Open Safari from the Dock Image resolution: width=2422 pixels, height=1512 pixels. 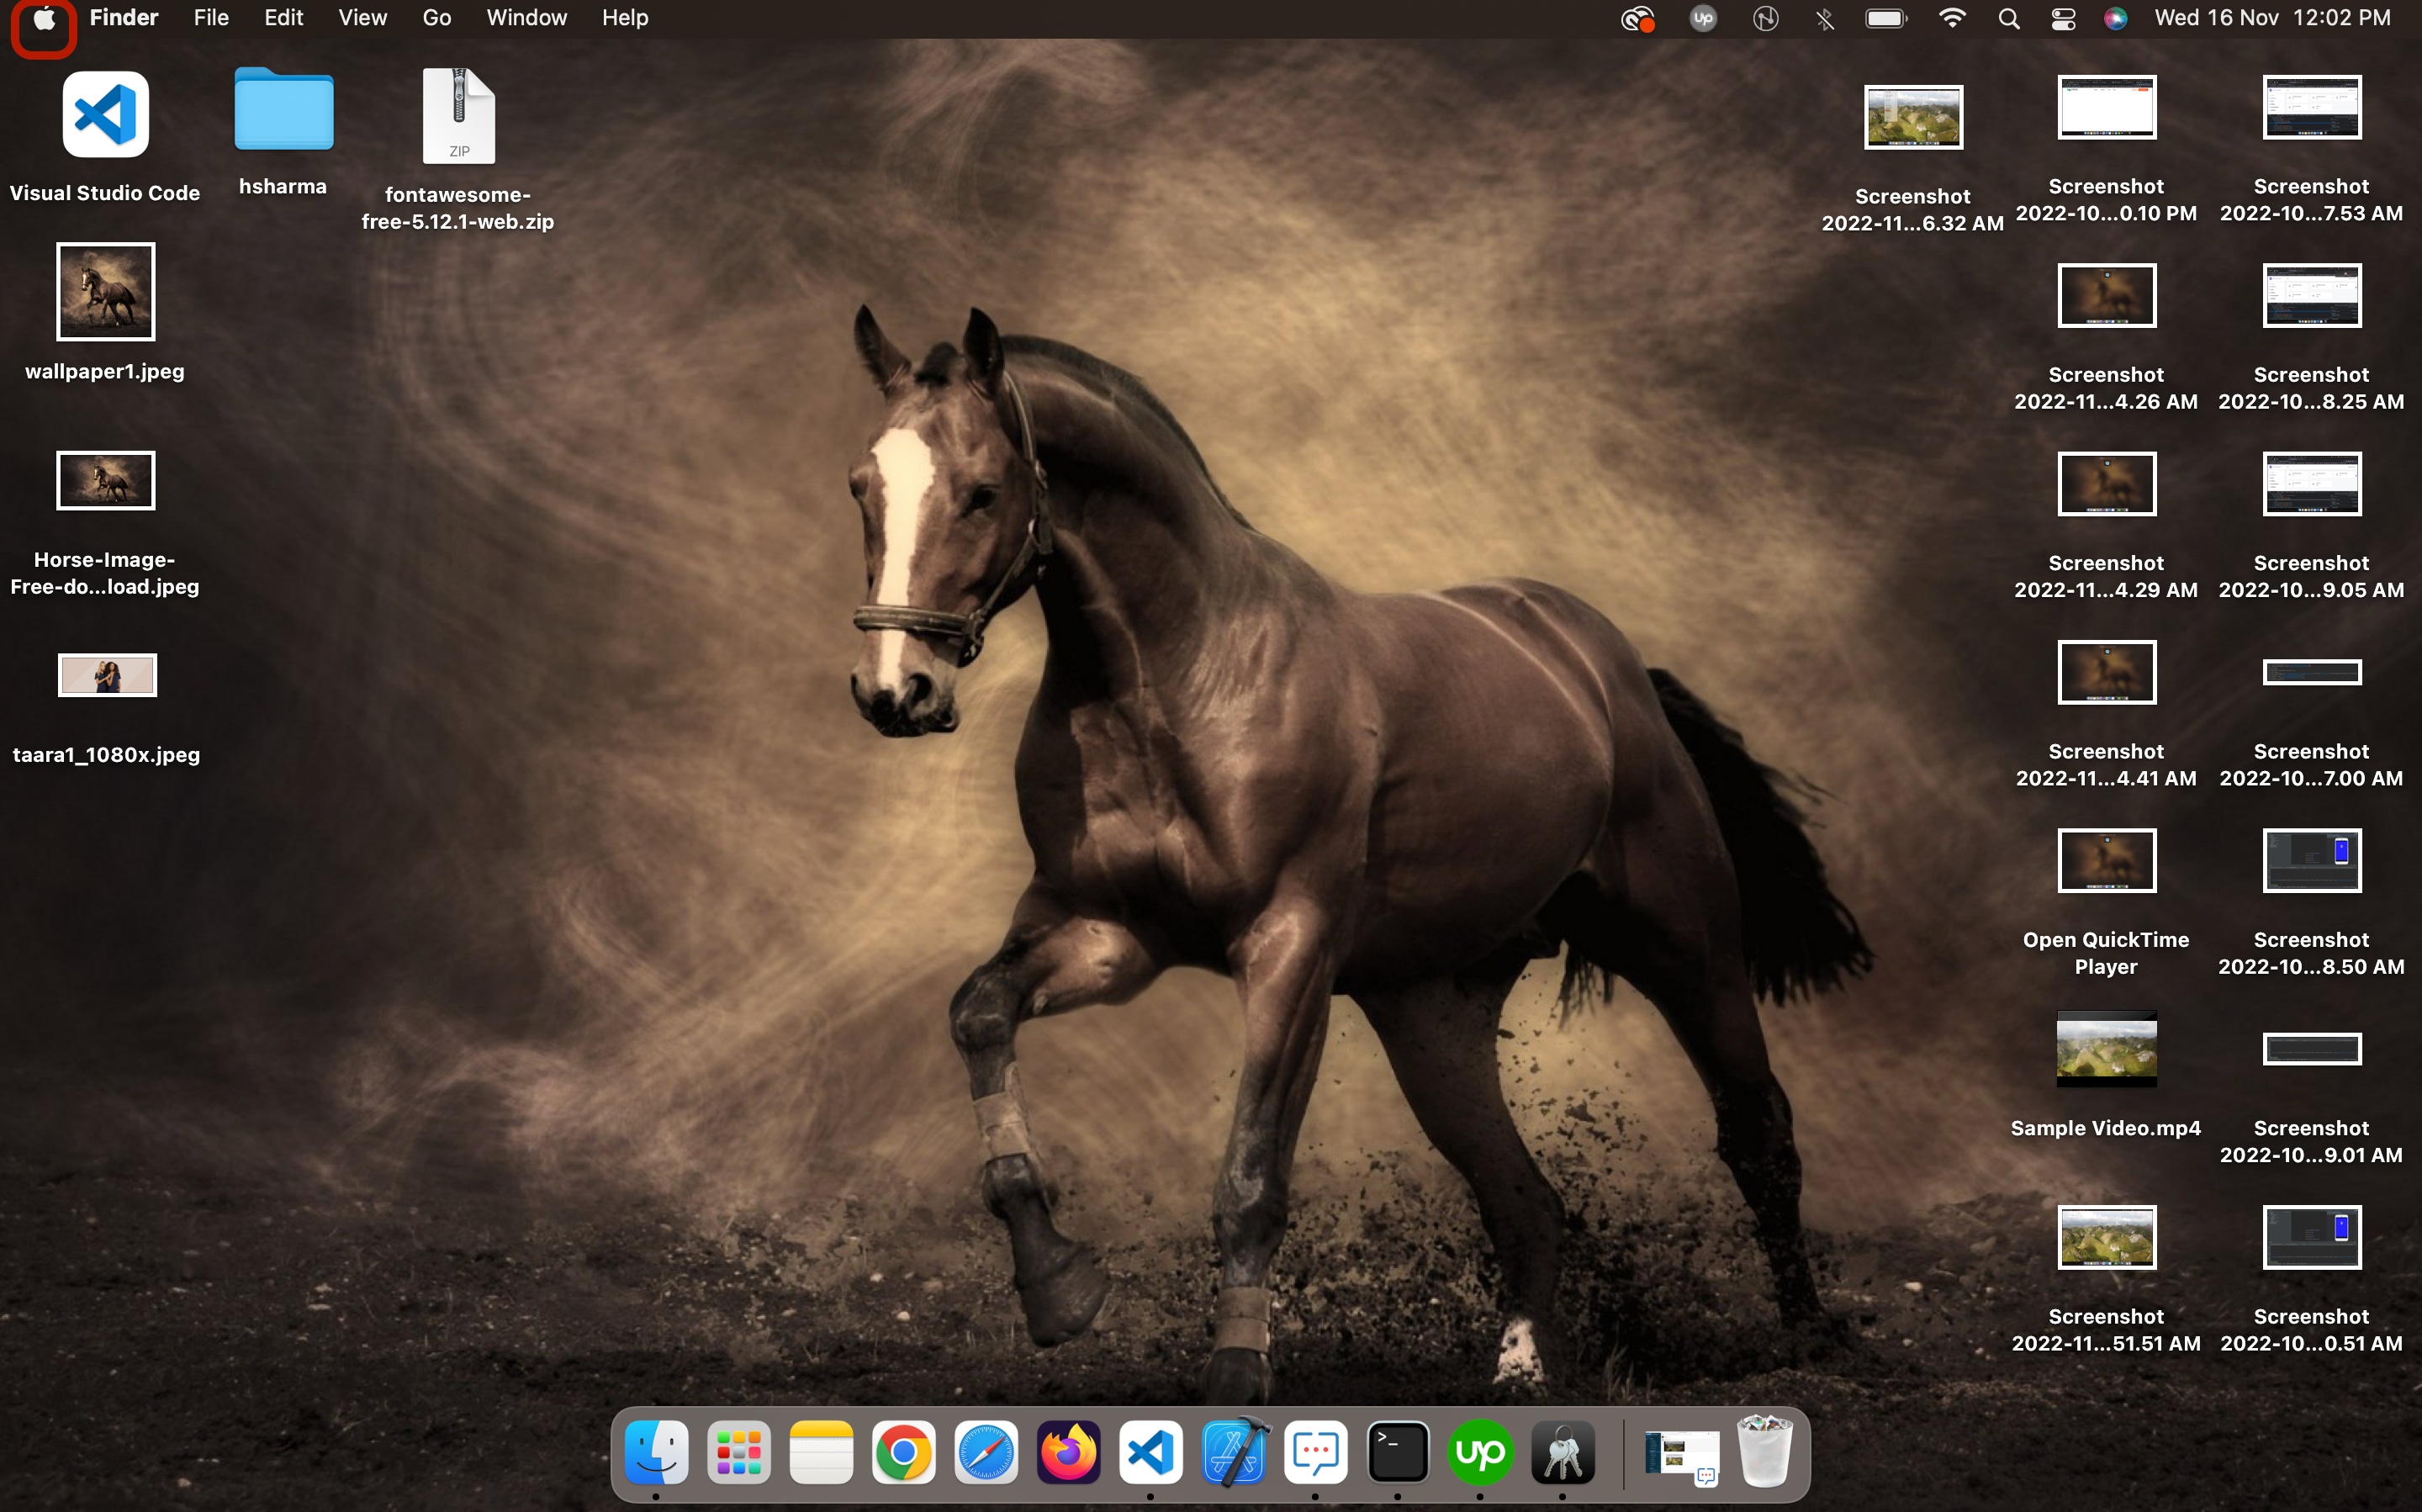point(986,1452)
